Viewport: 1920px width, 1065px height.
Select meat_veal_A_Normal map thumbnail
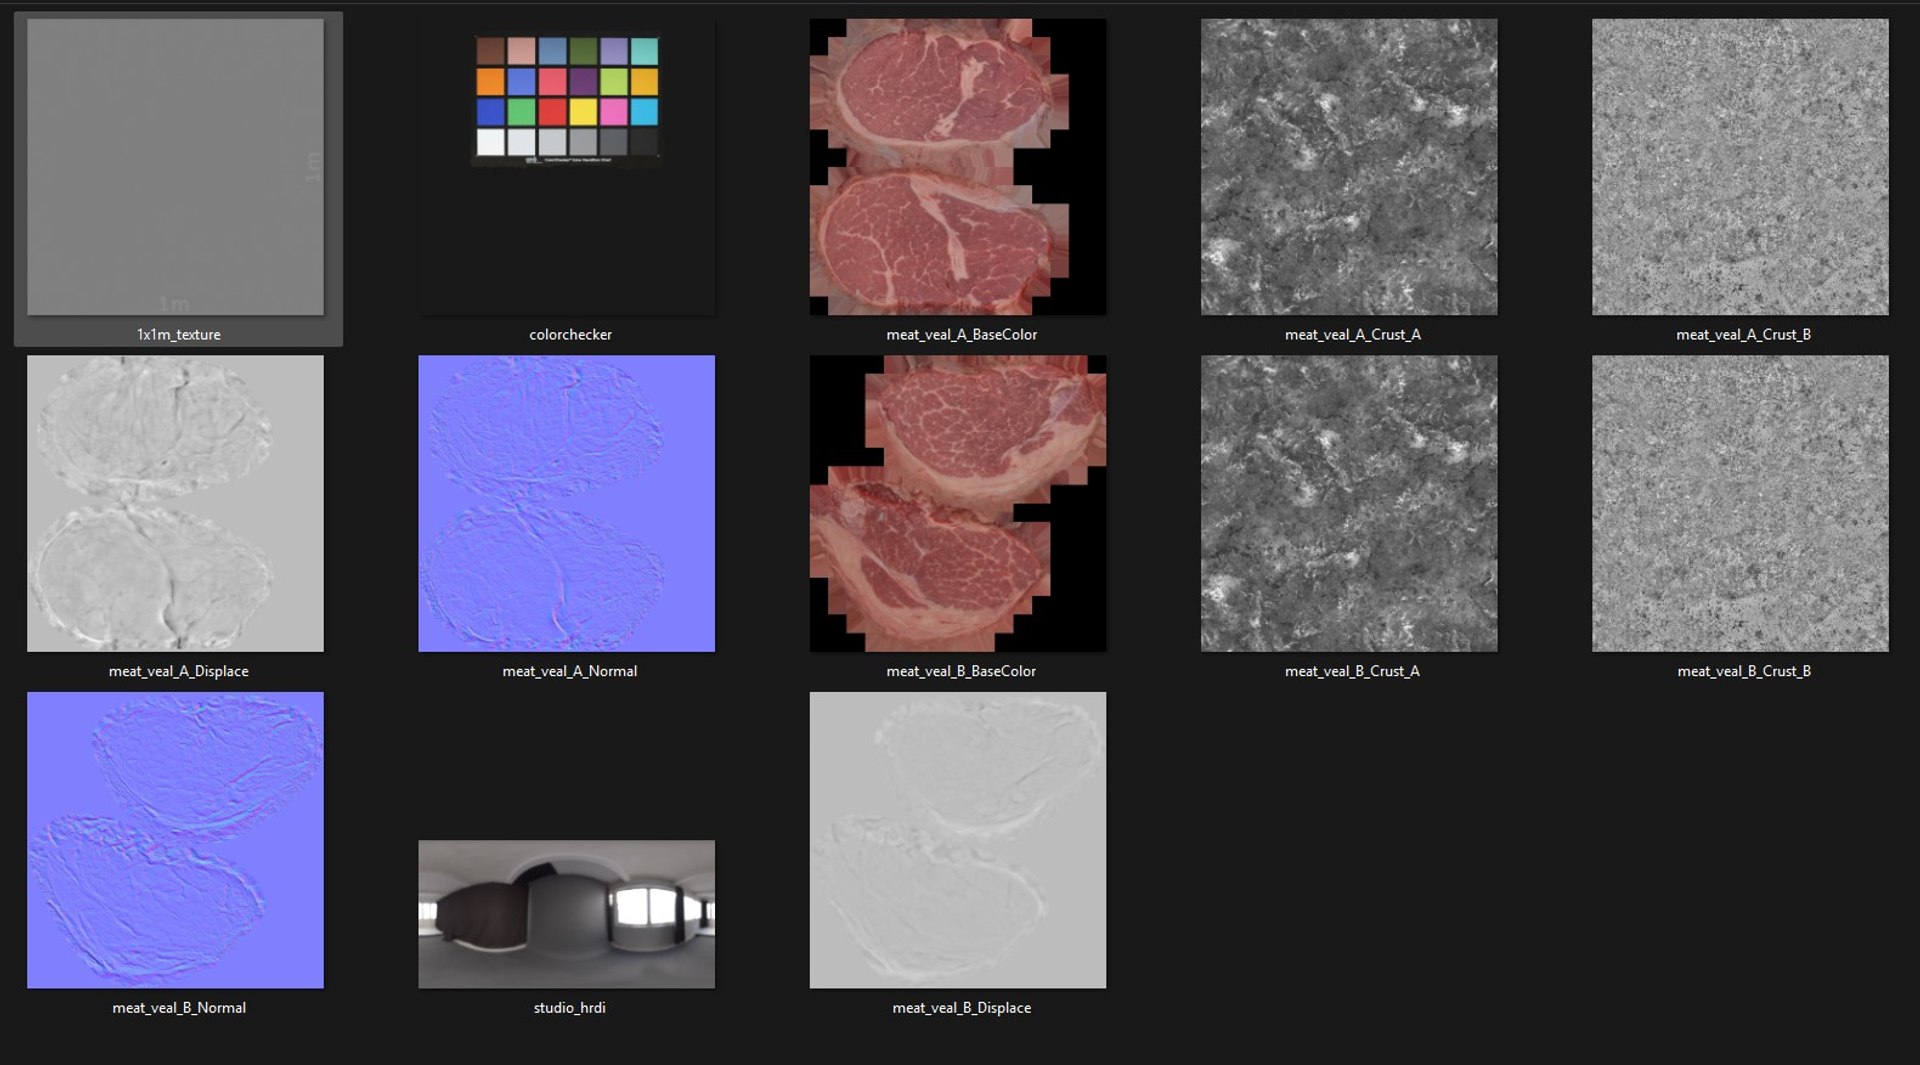[x=566, y=503]
